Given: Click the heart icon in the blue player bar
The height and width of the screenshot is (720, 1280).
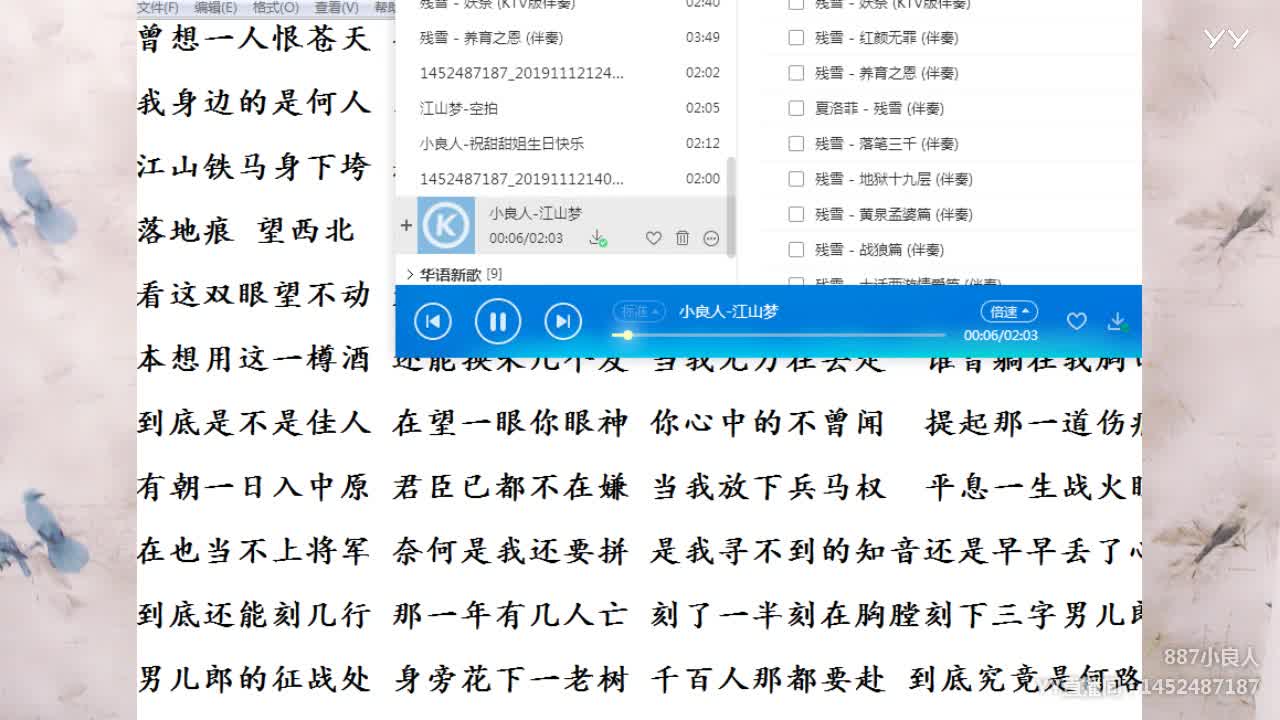Looking at the screenshot, I should tap(1077, 321).
